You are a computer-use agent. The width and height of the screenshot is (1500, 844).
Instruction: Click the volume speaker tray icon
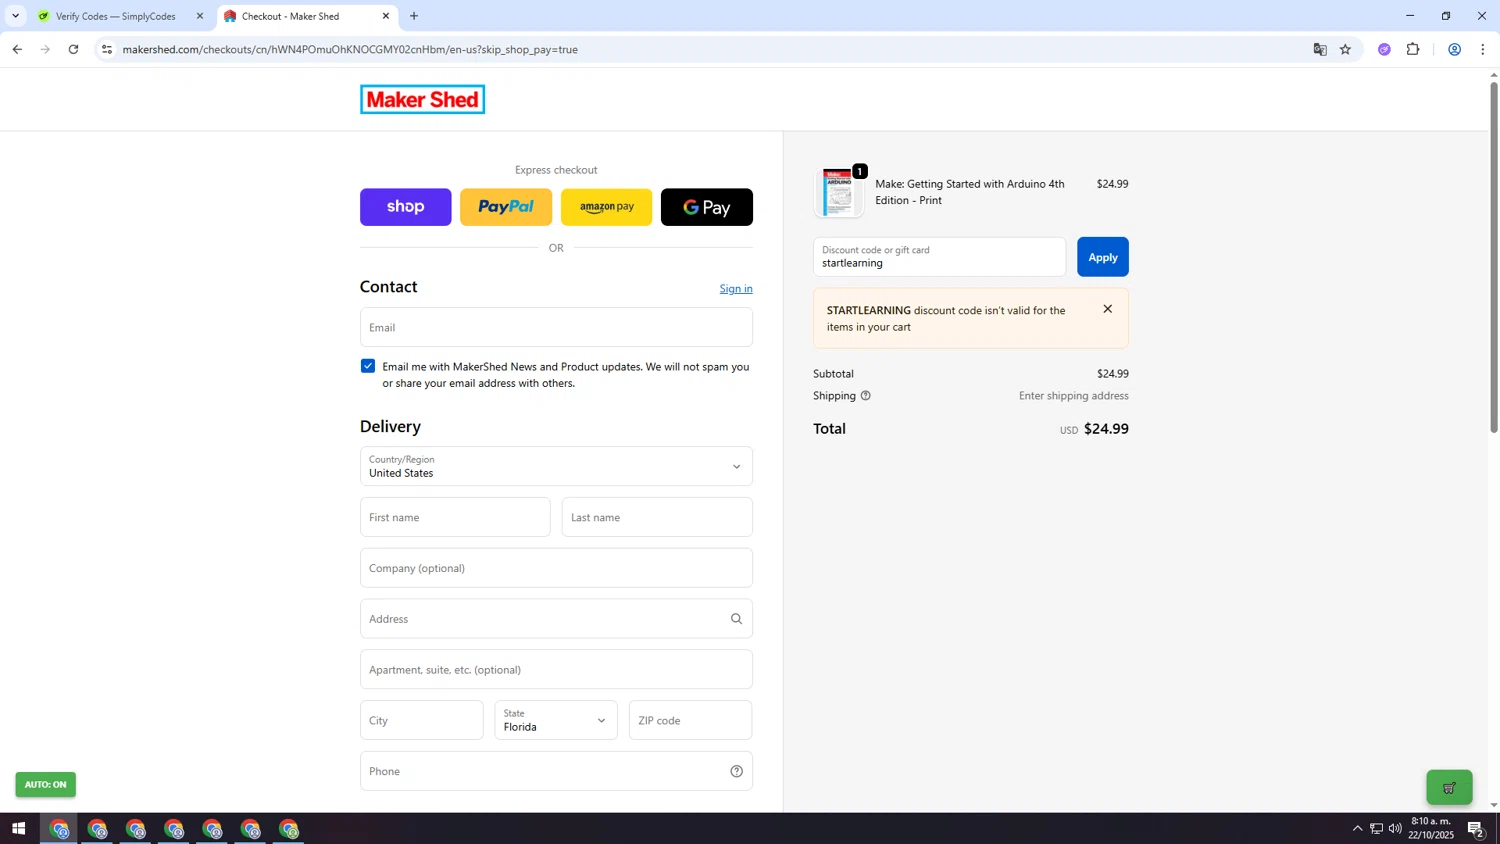pos(1395,829)
